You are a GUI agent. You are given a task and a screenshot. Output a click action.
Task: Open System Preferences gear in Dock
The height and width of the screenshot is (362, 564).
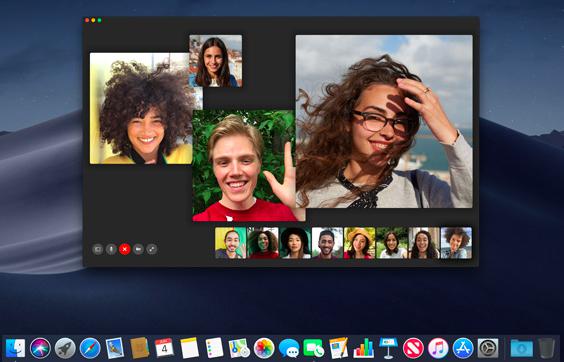488,348
